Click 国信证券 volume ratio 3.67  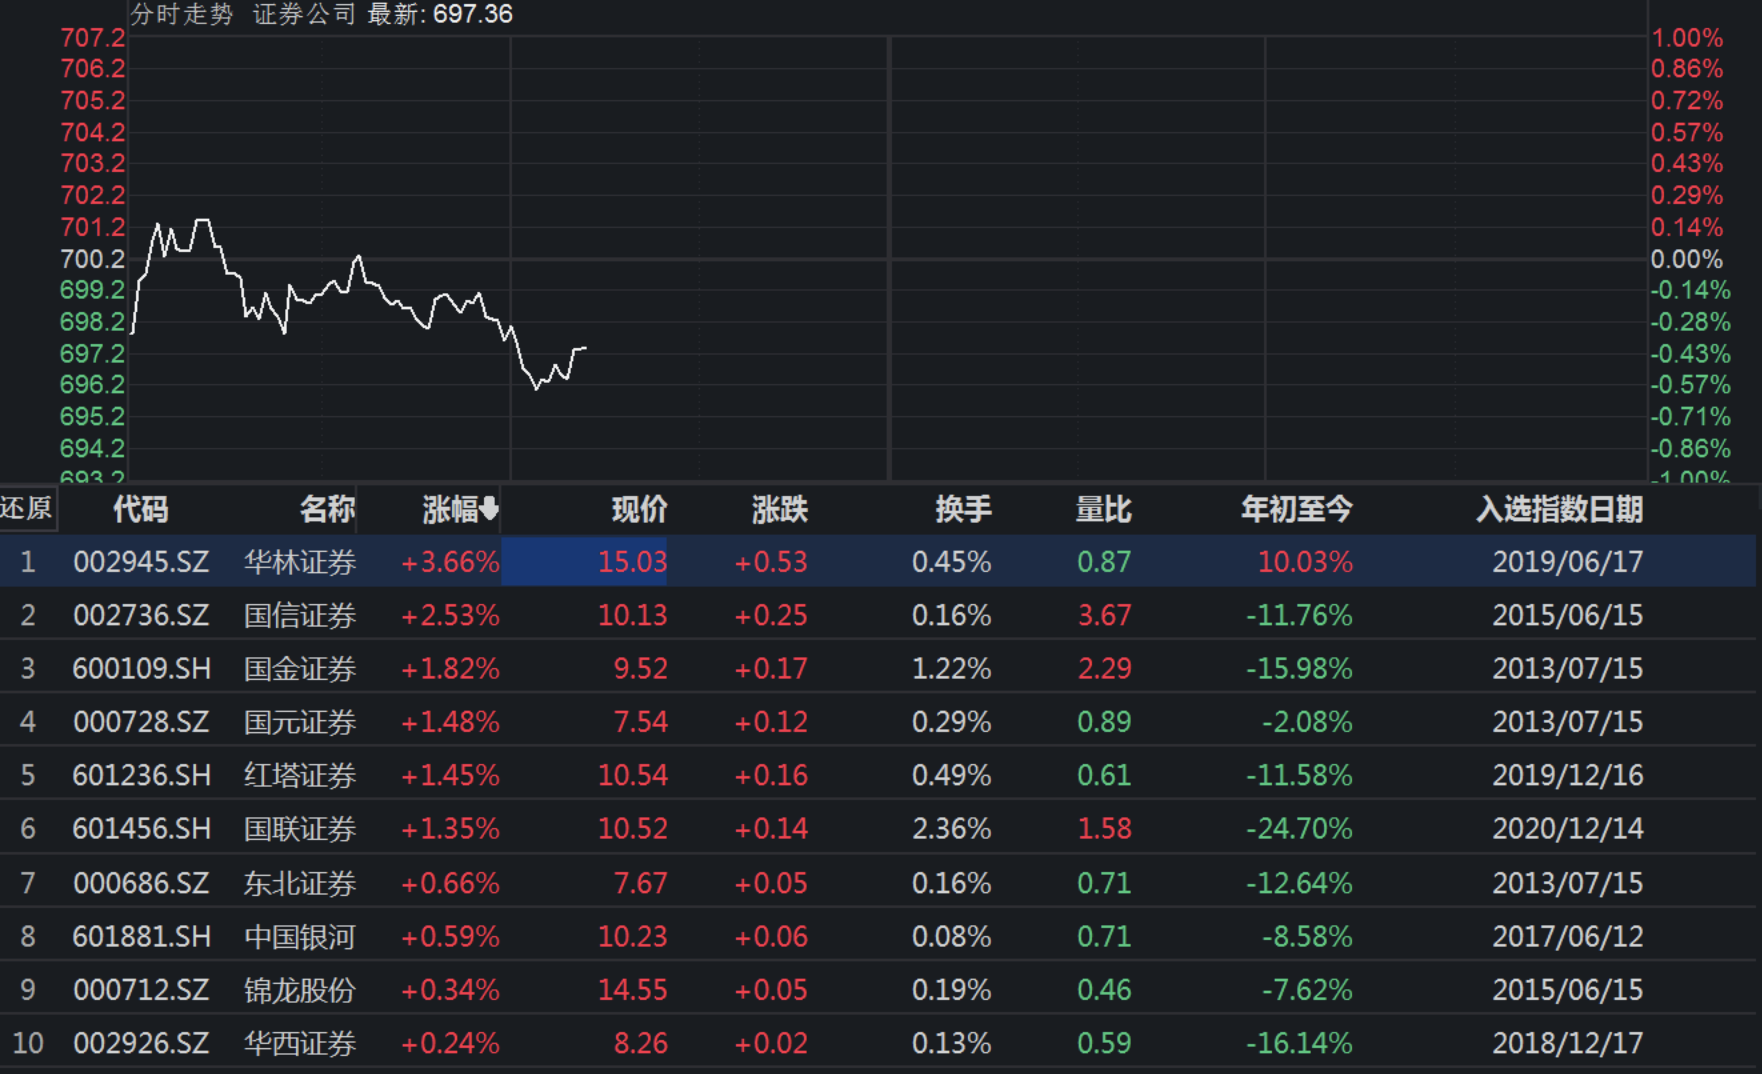pyautogui.click(x=1104, y=615)
